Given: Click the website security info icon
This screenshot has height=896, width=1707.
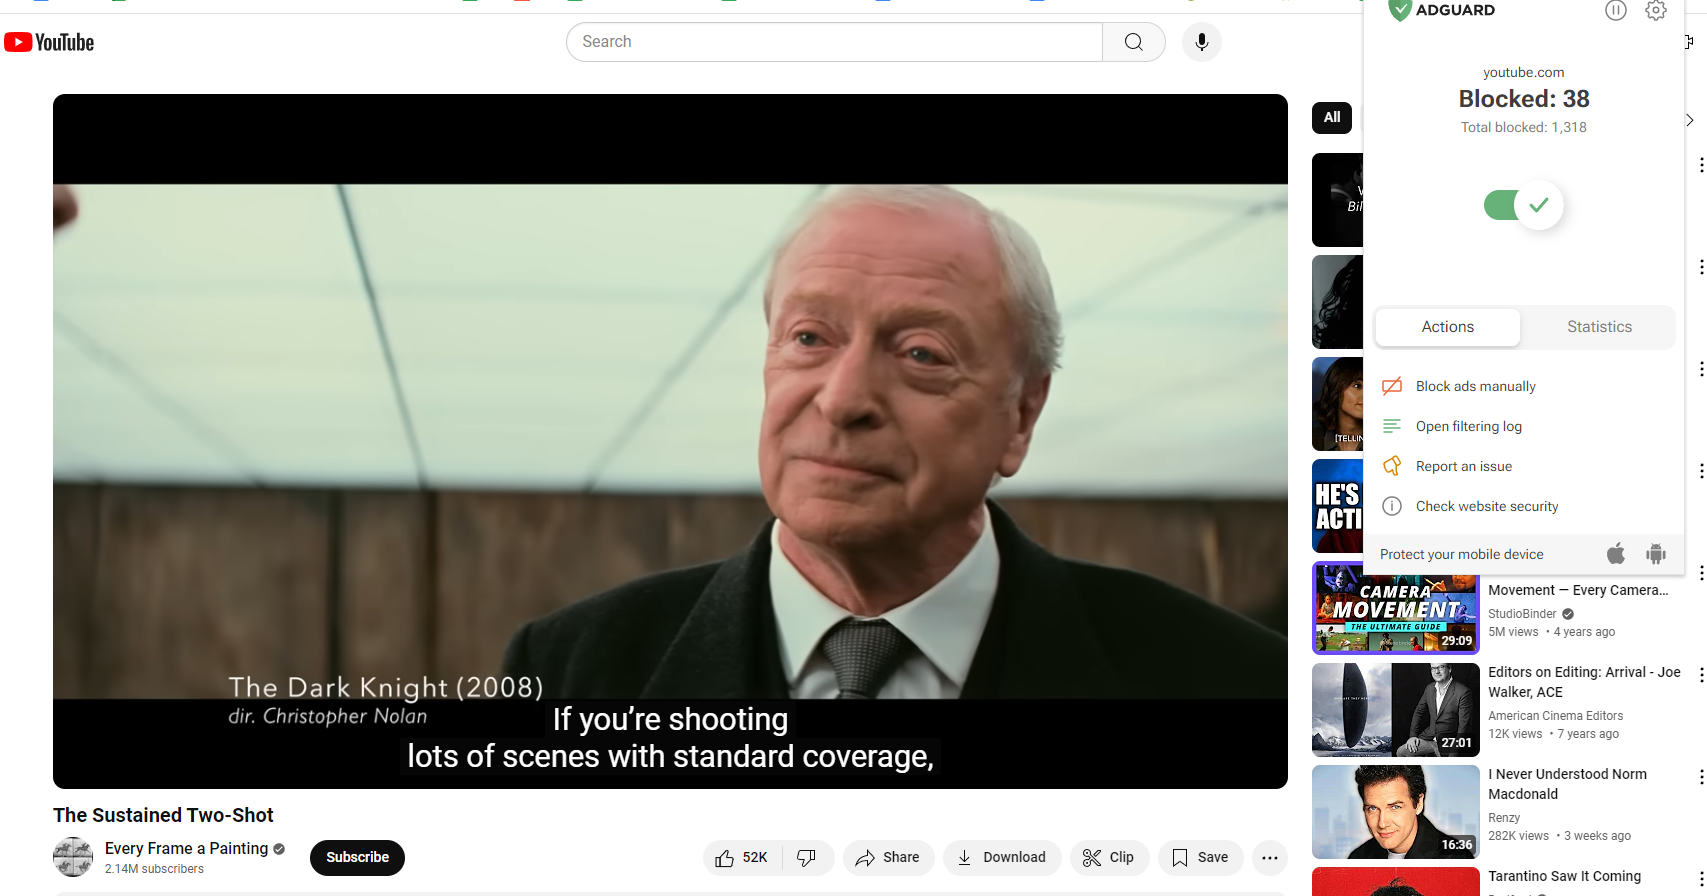Looking at the screenshot, I should pos(1392,506).
